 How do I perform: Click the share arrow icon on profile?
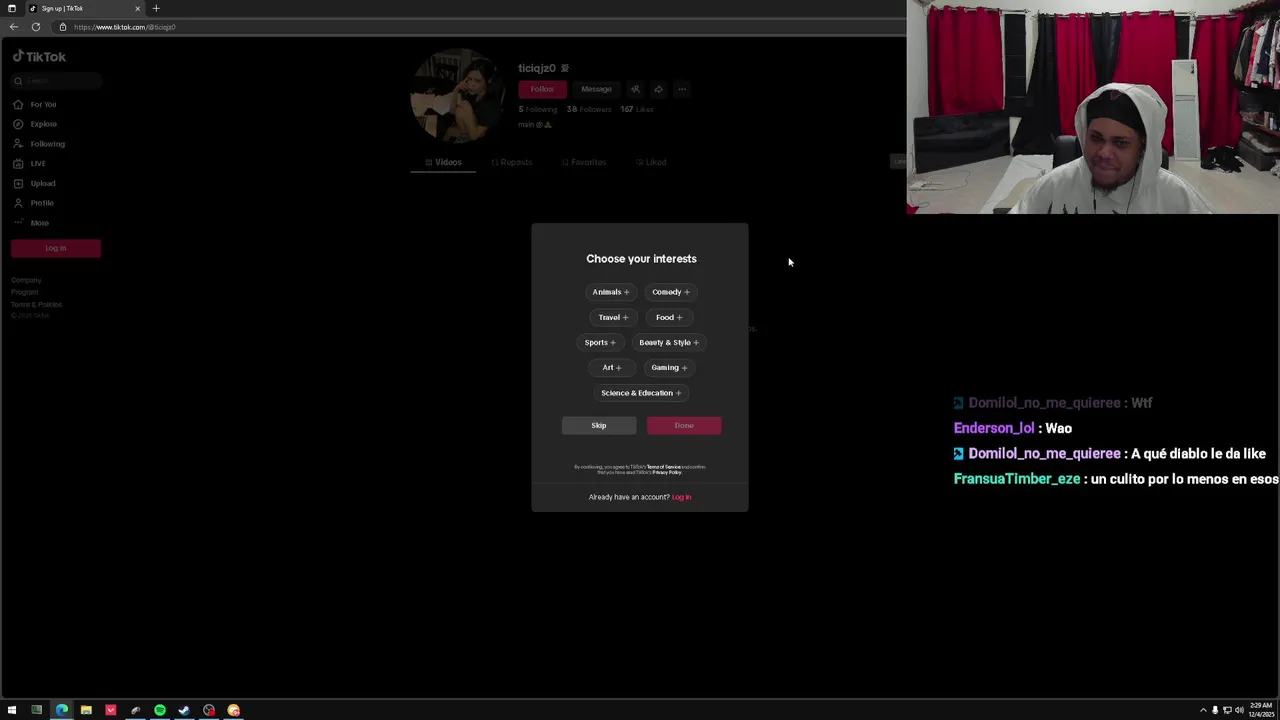[x=658, y=89]
